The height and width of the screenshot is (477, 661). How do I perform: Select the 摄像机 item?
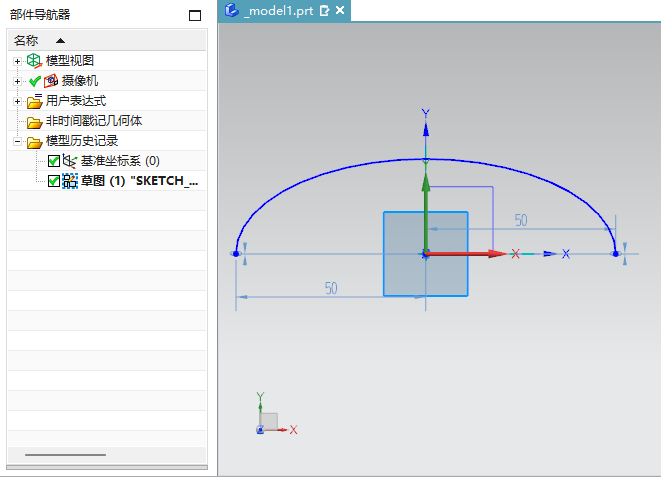point(80,80)
